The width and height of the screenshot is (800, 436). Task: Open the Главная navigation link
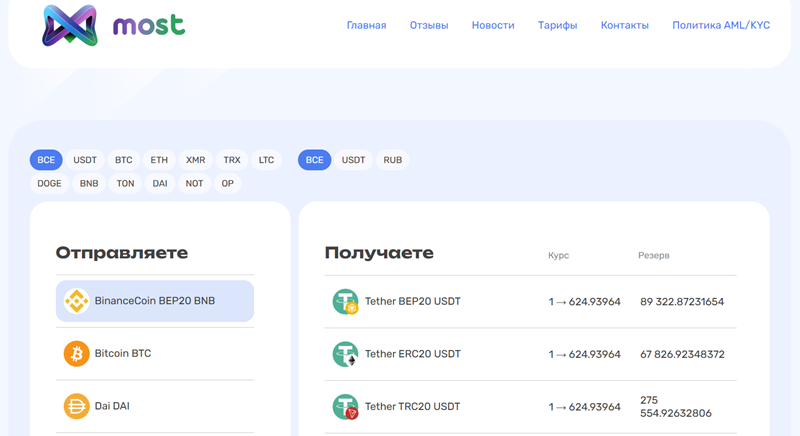click(366, 25)
